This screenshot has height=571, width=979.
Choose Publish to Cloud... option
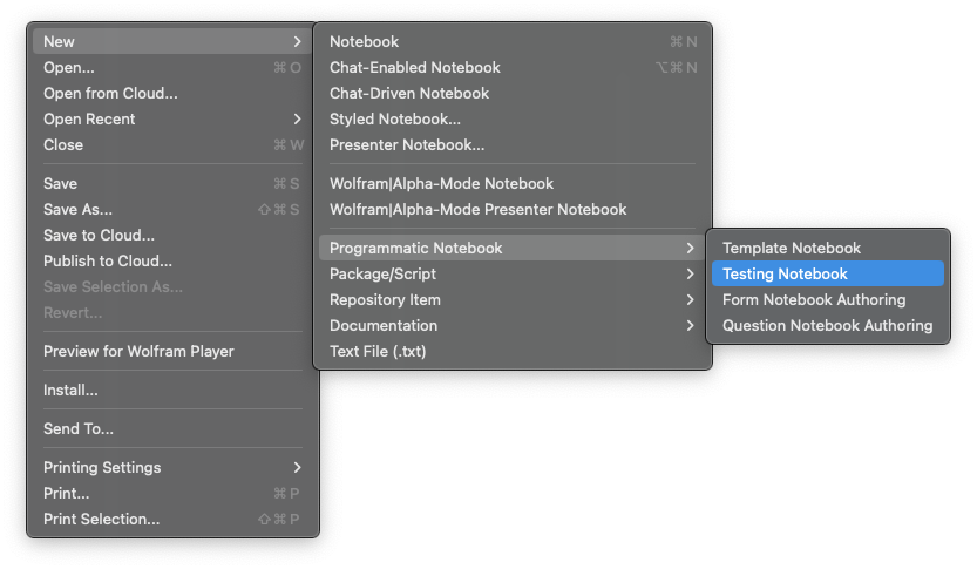coord(107,261)
